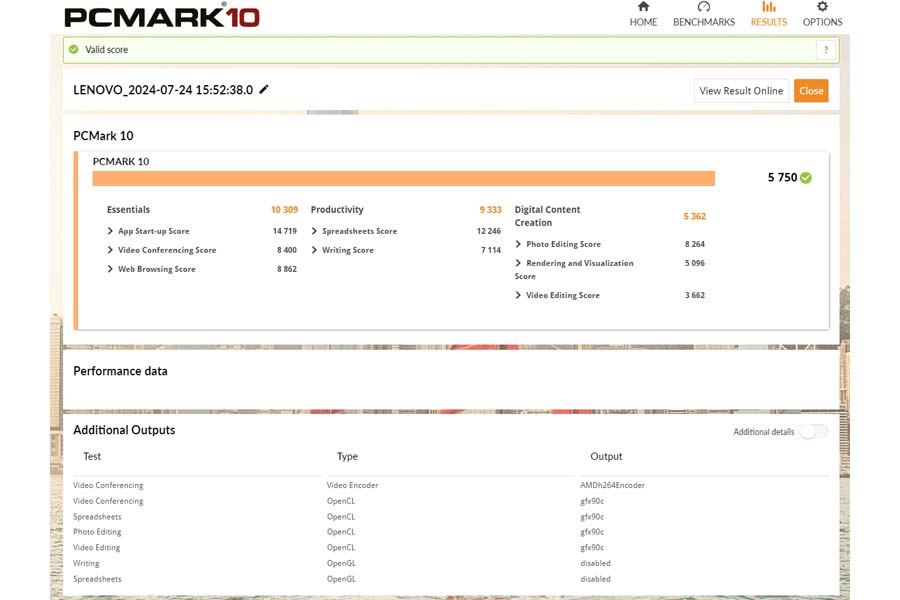The image size is (900, 600).
Task: Click the Writing test row
Action: point(86,563)
